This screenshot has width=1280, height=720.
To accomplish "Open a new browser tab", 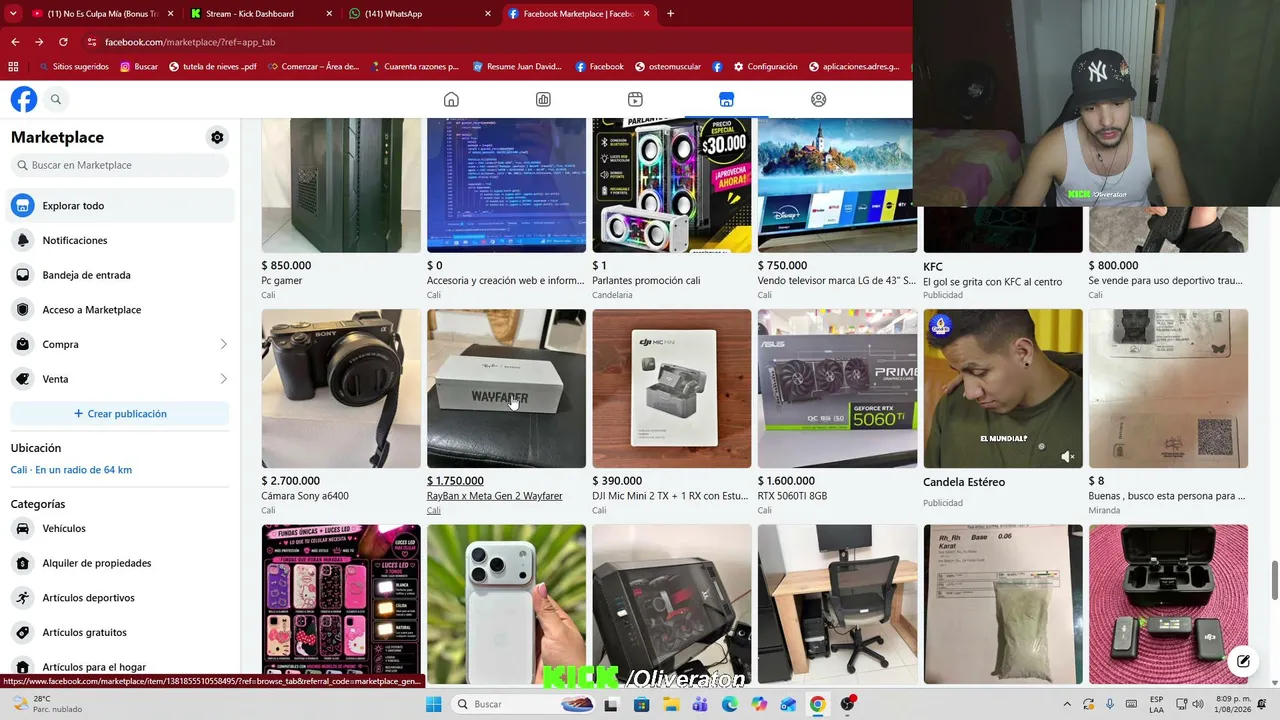I will pos(670,14).
